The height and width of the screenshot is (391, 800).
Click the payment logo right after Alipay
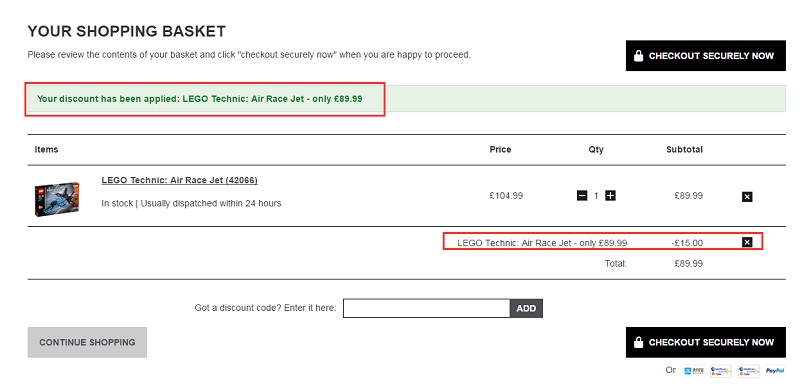[x=721, y=371]
